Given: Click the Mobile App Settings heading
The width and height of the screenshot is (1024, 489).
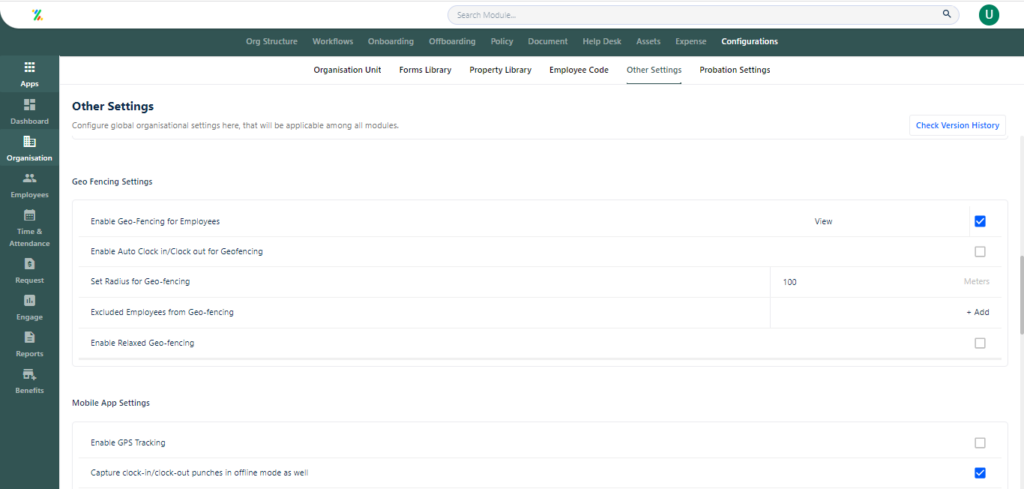Looking at the screenshot, I should 111,403.
